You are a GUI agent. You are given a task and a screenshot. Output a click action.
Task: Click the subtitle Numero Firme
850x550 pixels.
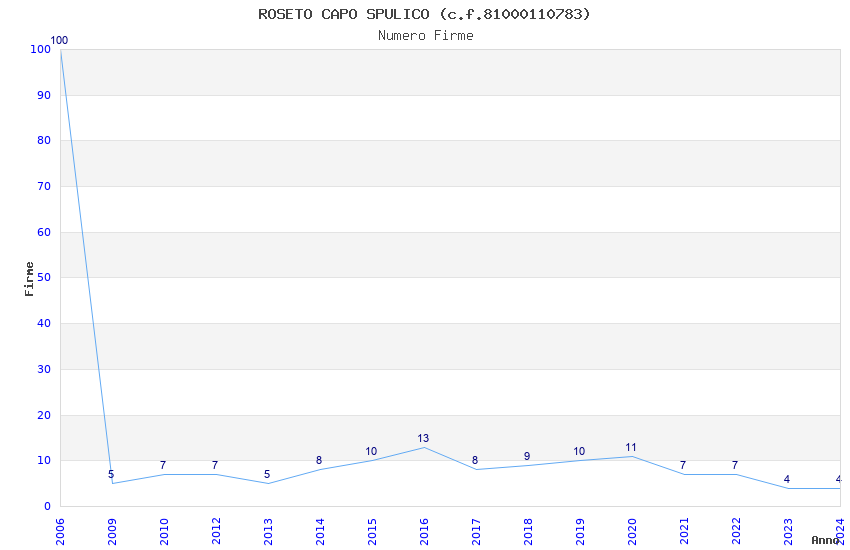pos(426,36)
